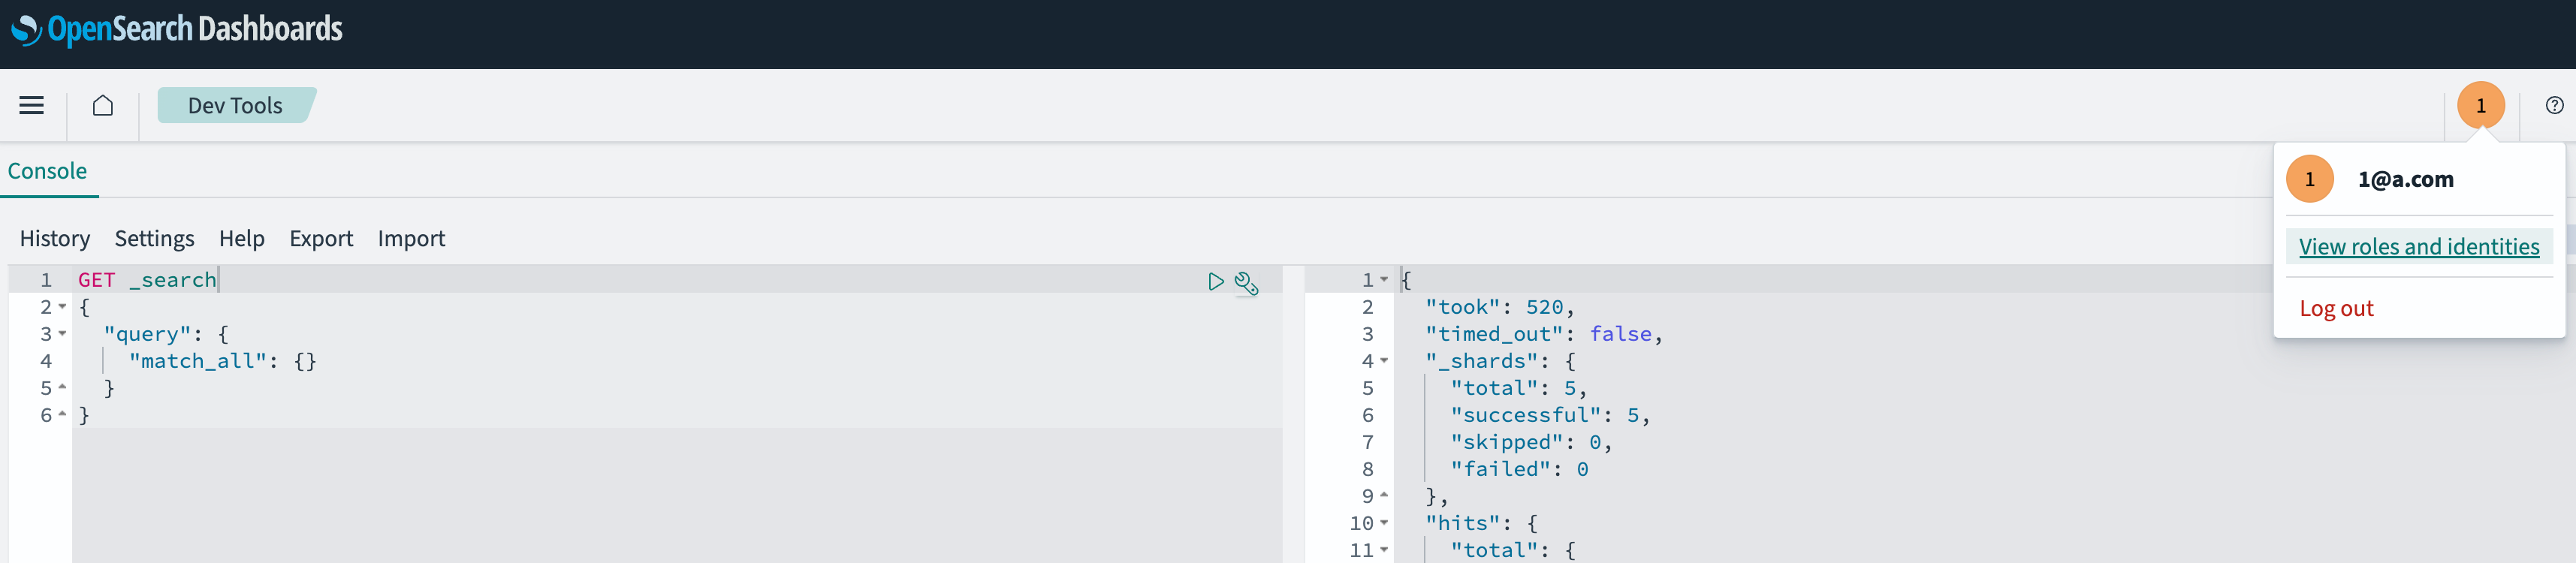Click View roles and identities link

click(x=2418, y=247)
